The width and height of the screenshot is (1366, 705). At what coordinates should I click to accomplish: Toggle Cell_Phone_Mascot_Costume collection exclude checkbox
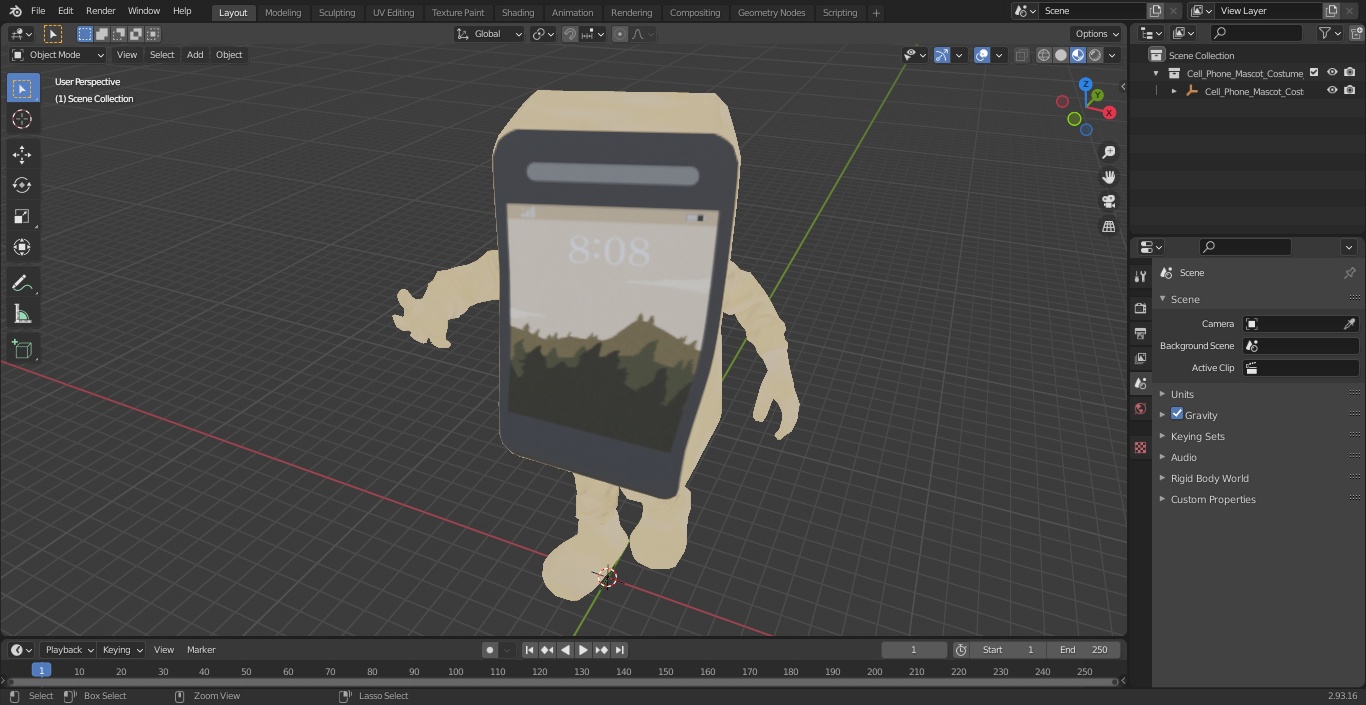click(x=1314, y=72)
